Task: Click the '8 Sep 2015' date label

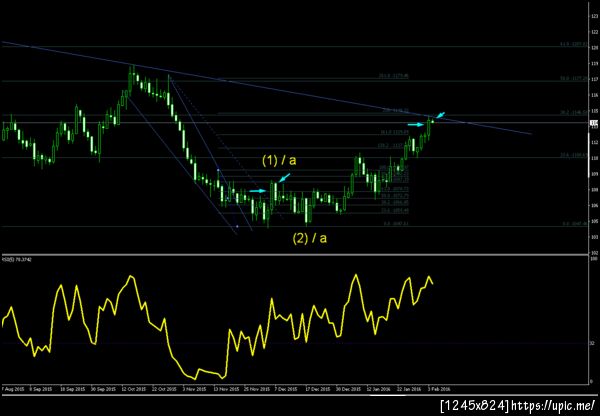Action: 41,389
